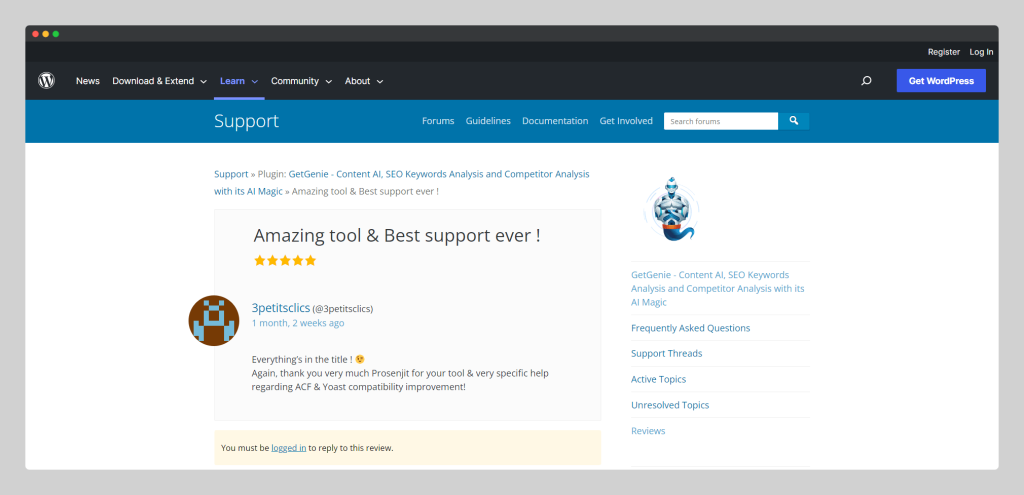Open the Documentation page

[x=555, y=121]
